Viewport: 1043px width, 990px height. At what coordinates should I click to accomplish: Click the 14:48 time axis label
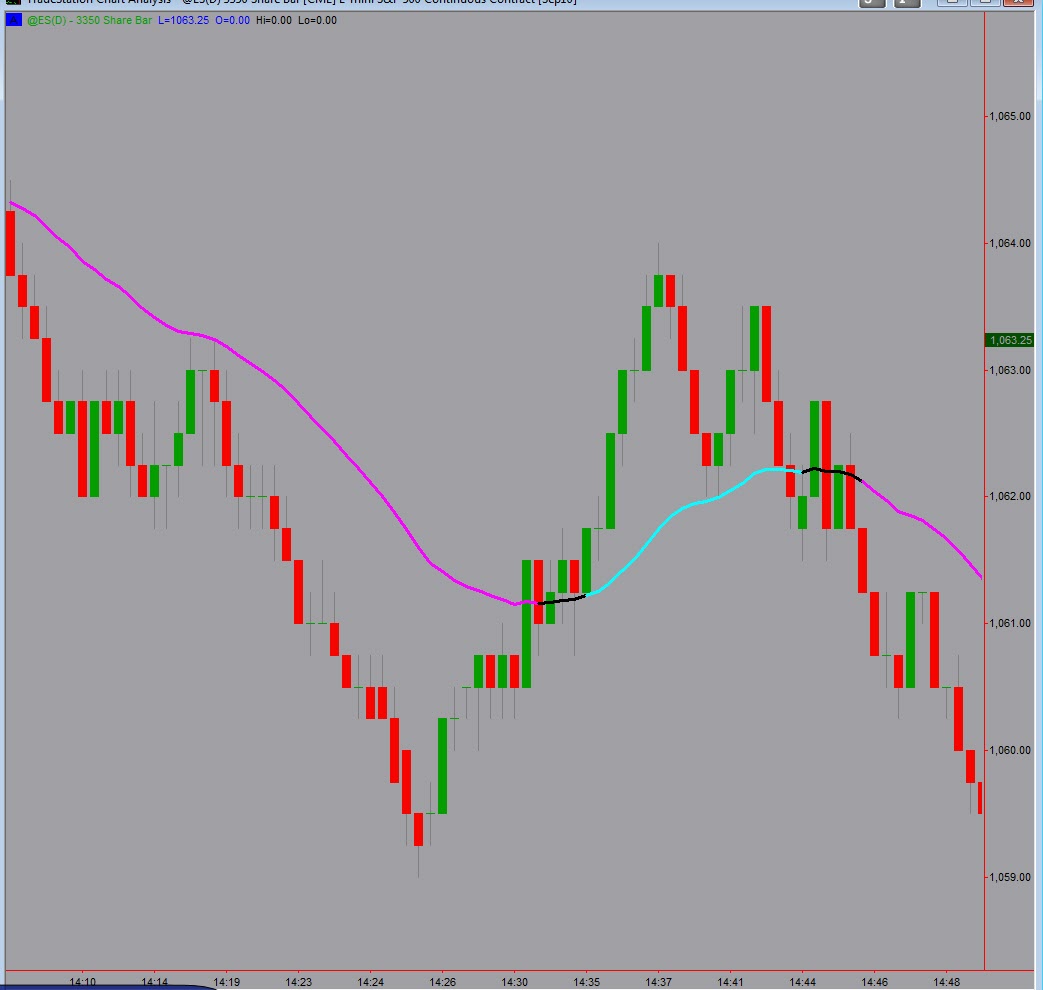947,982
